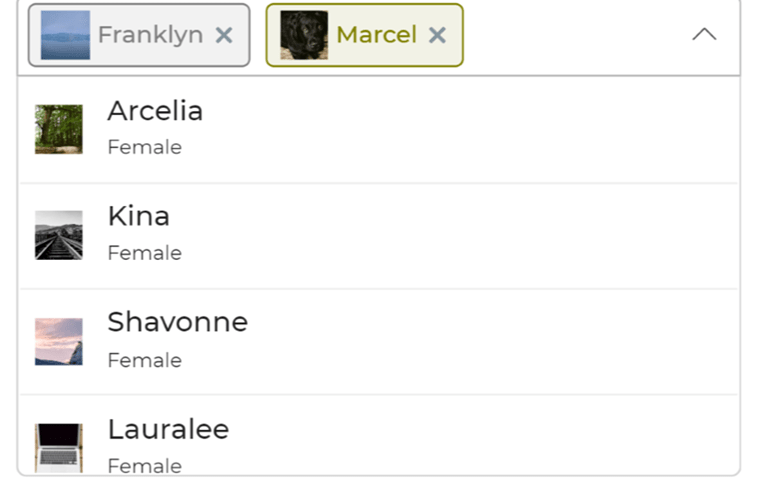
Task: Click the Franklyn chip label
Action: coord(150,35)
